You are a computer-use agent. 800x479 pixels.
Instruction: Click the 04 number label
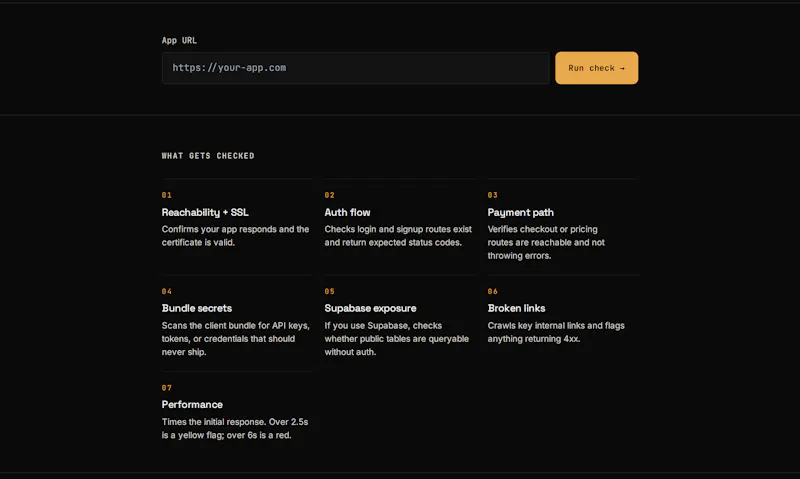(167, 291)
